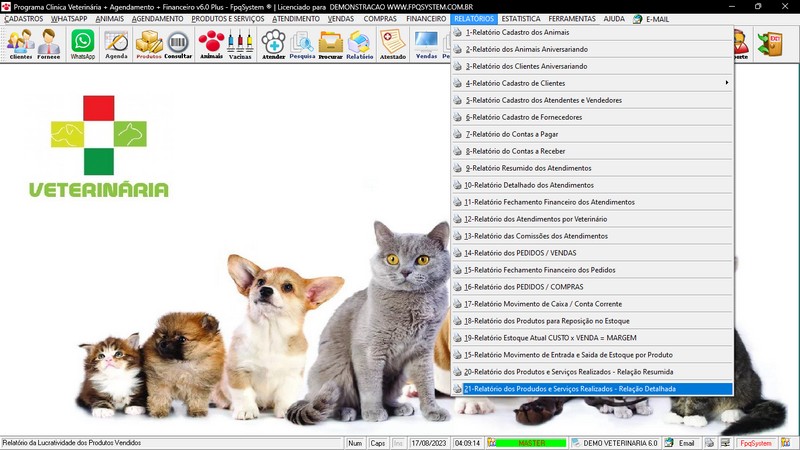Select 13-Relatório das Comissões dos Atendimentos
The height and width of the screenshot is (450, 800).
click(x=592, y=236)
